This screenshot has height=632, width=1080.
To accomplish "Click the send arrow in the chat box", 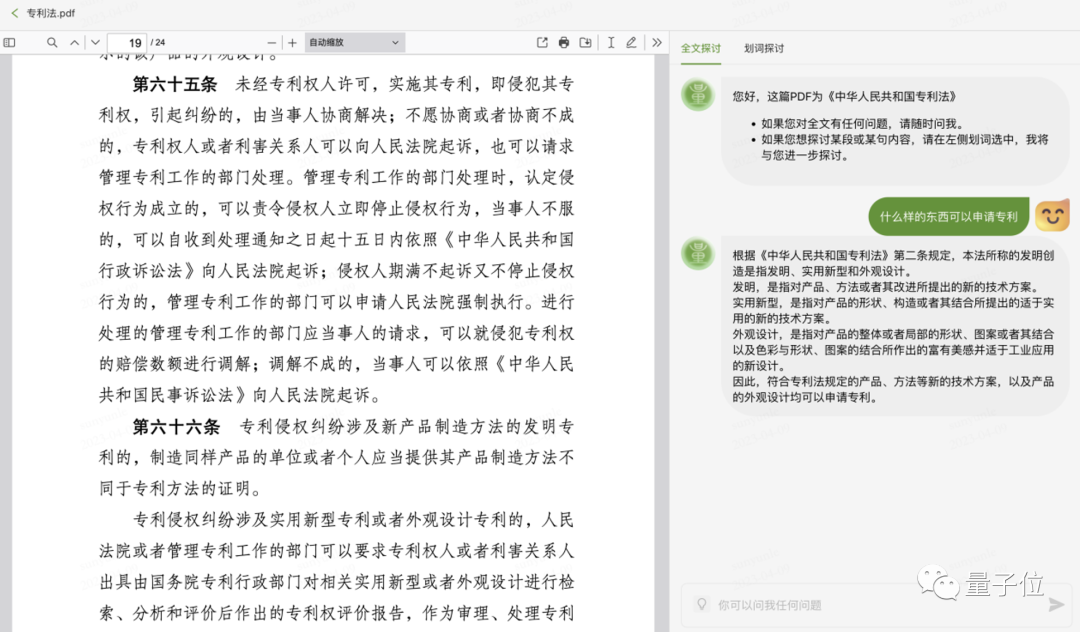I will (x=1057, y=605).
